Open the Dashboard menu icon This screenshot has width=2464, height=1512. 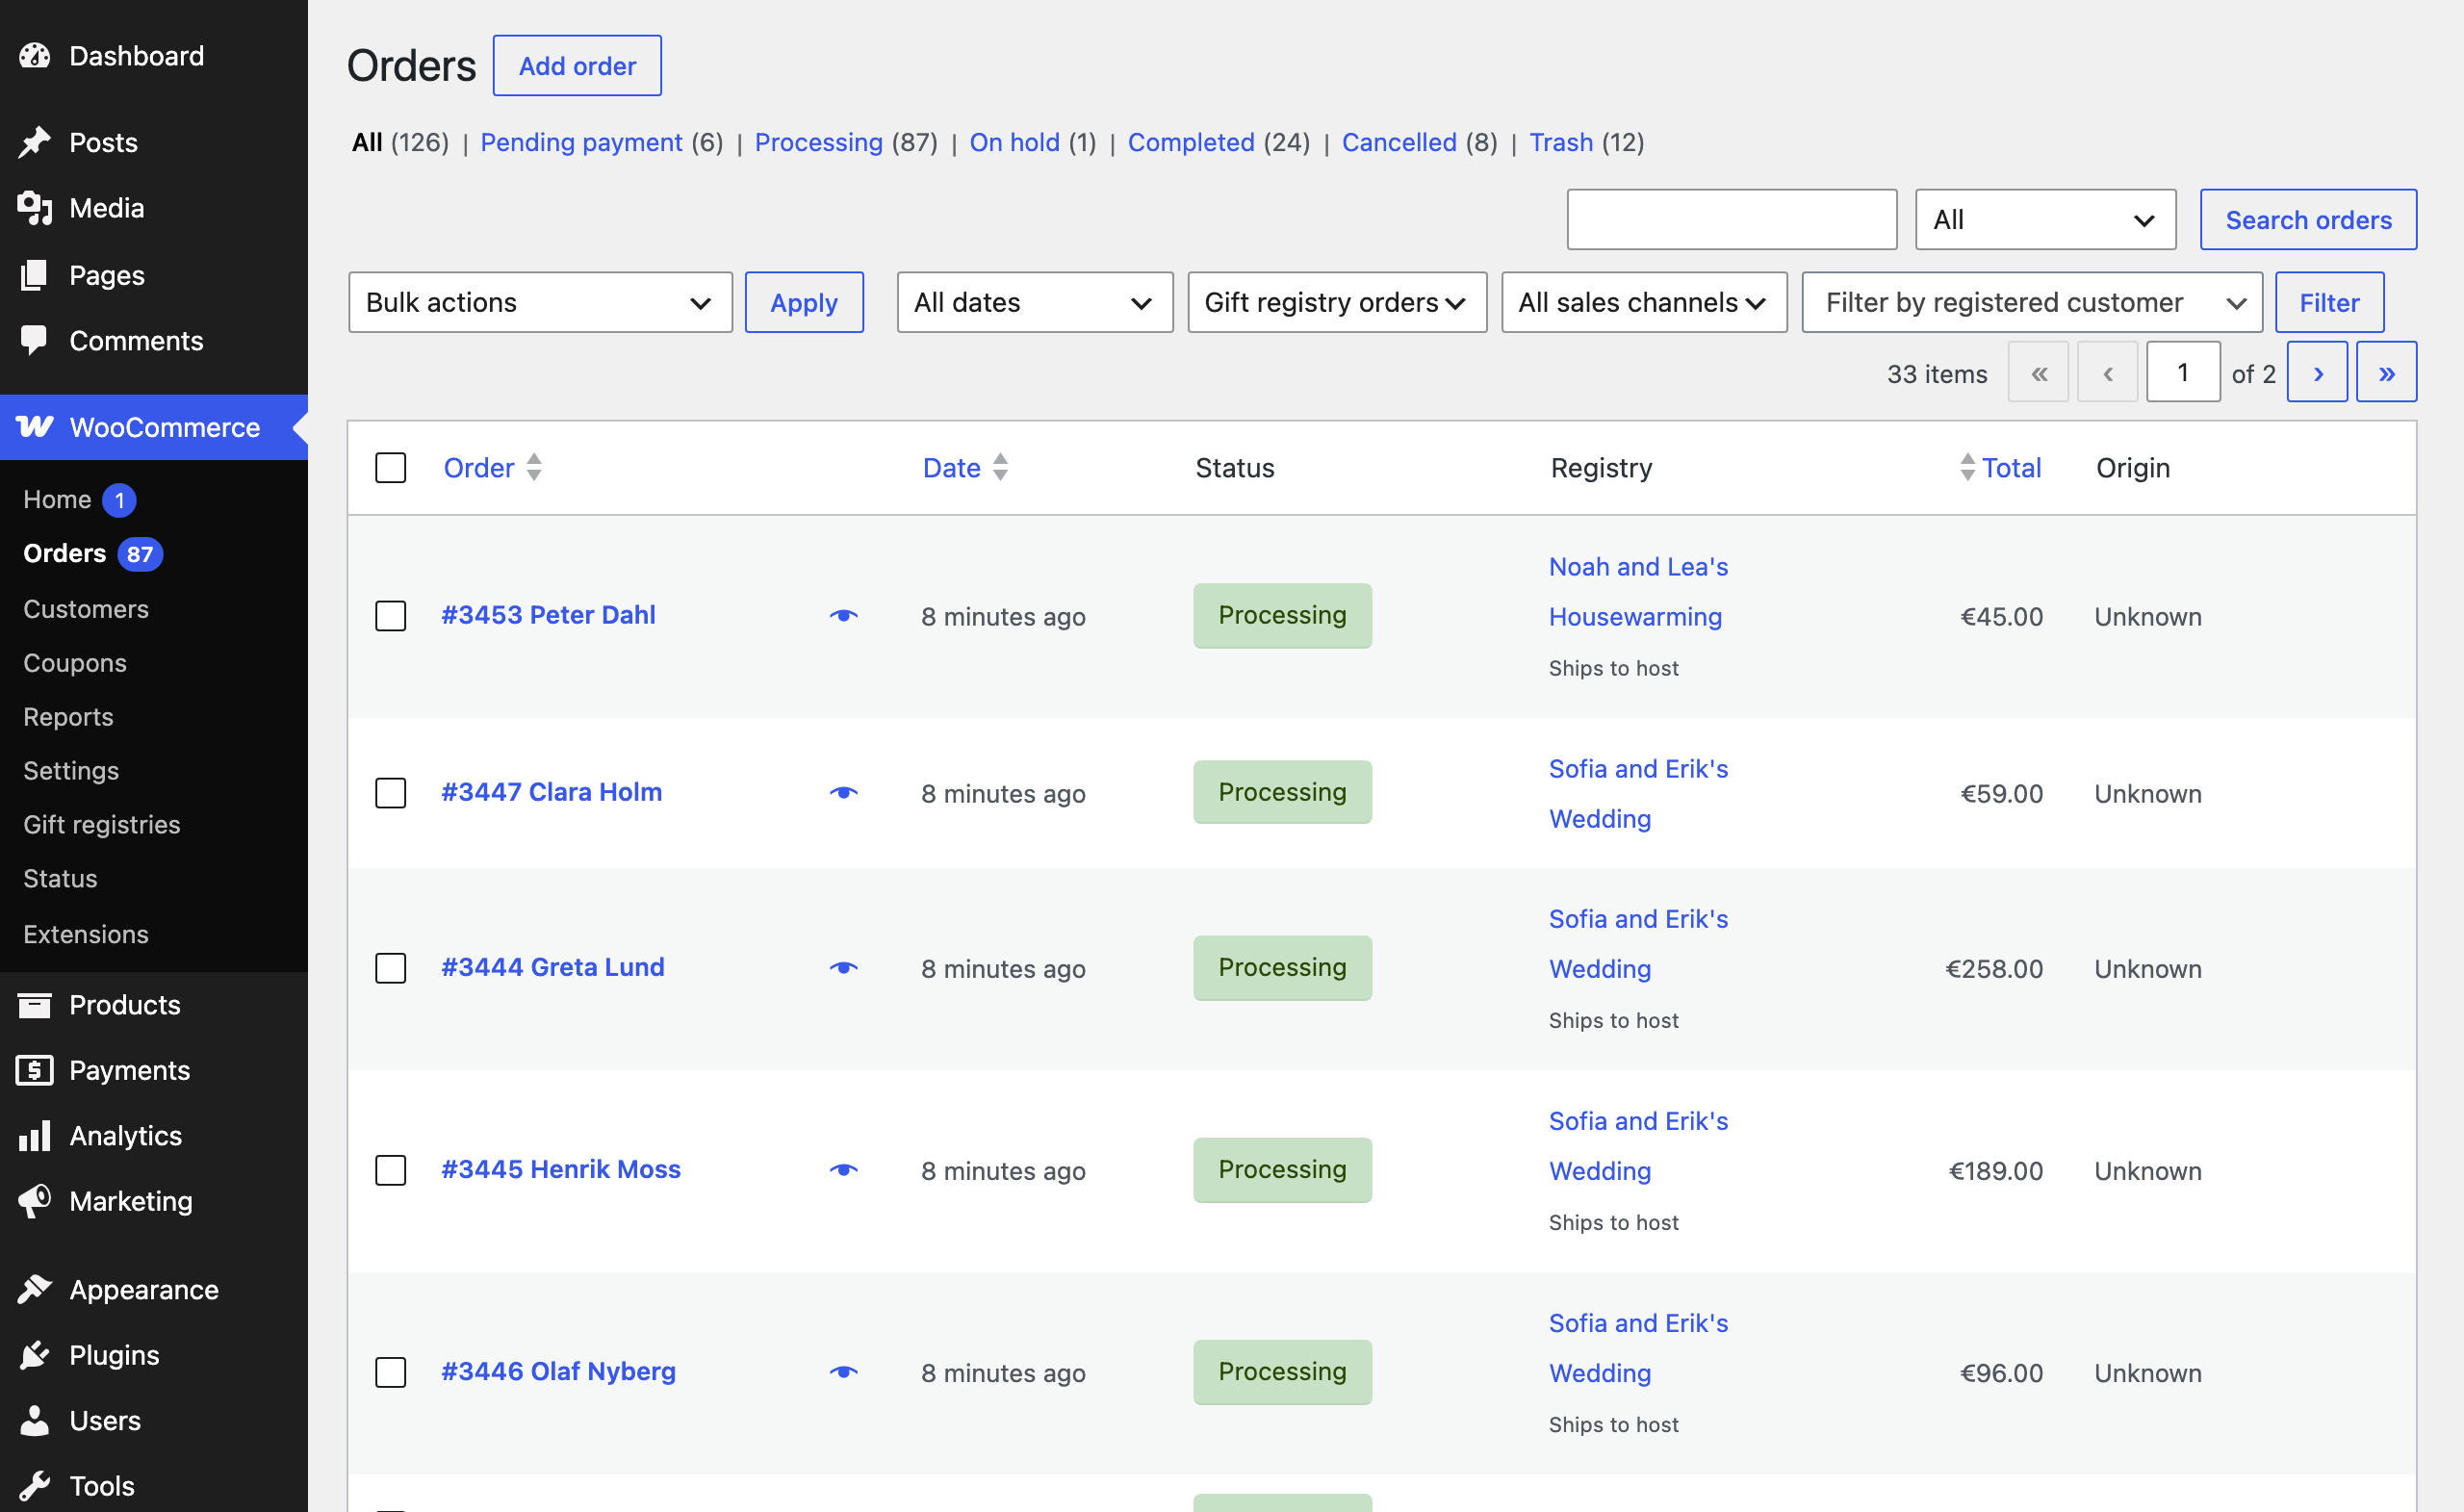[x=35, y=56]
